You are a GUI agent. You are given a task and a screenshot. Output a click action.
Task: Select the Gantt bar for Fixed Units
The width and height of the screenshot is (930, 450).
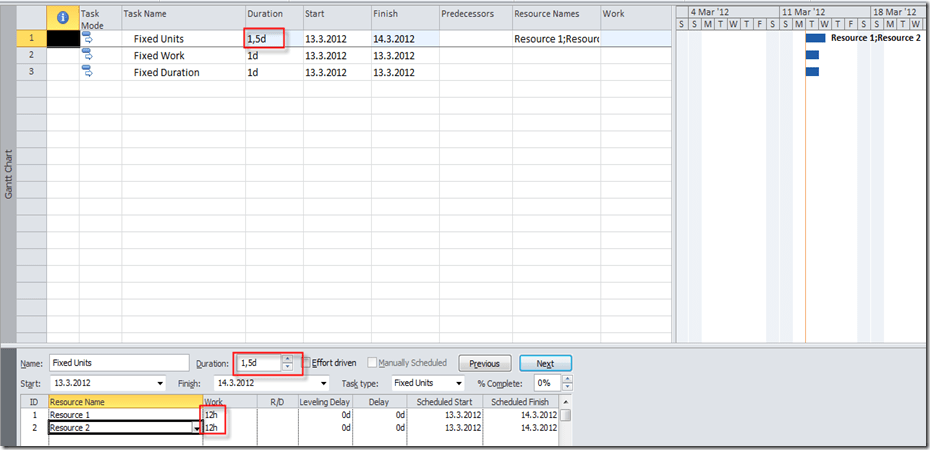tap(815, 38)
